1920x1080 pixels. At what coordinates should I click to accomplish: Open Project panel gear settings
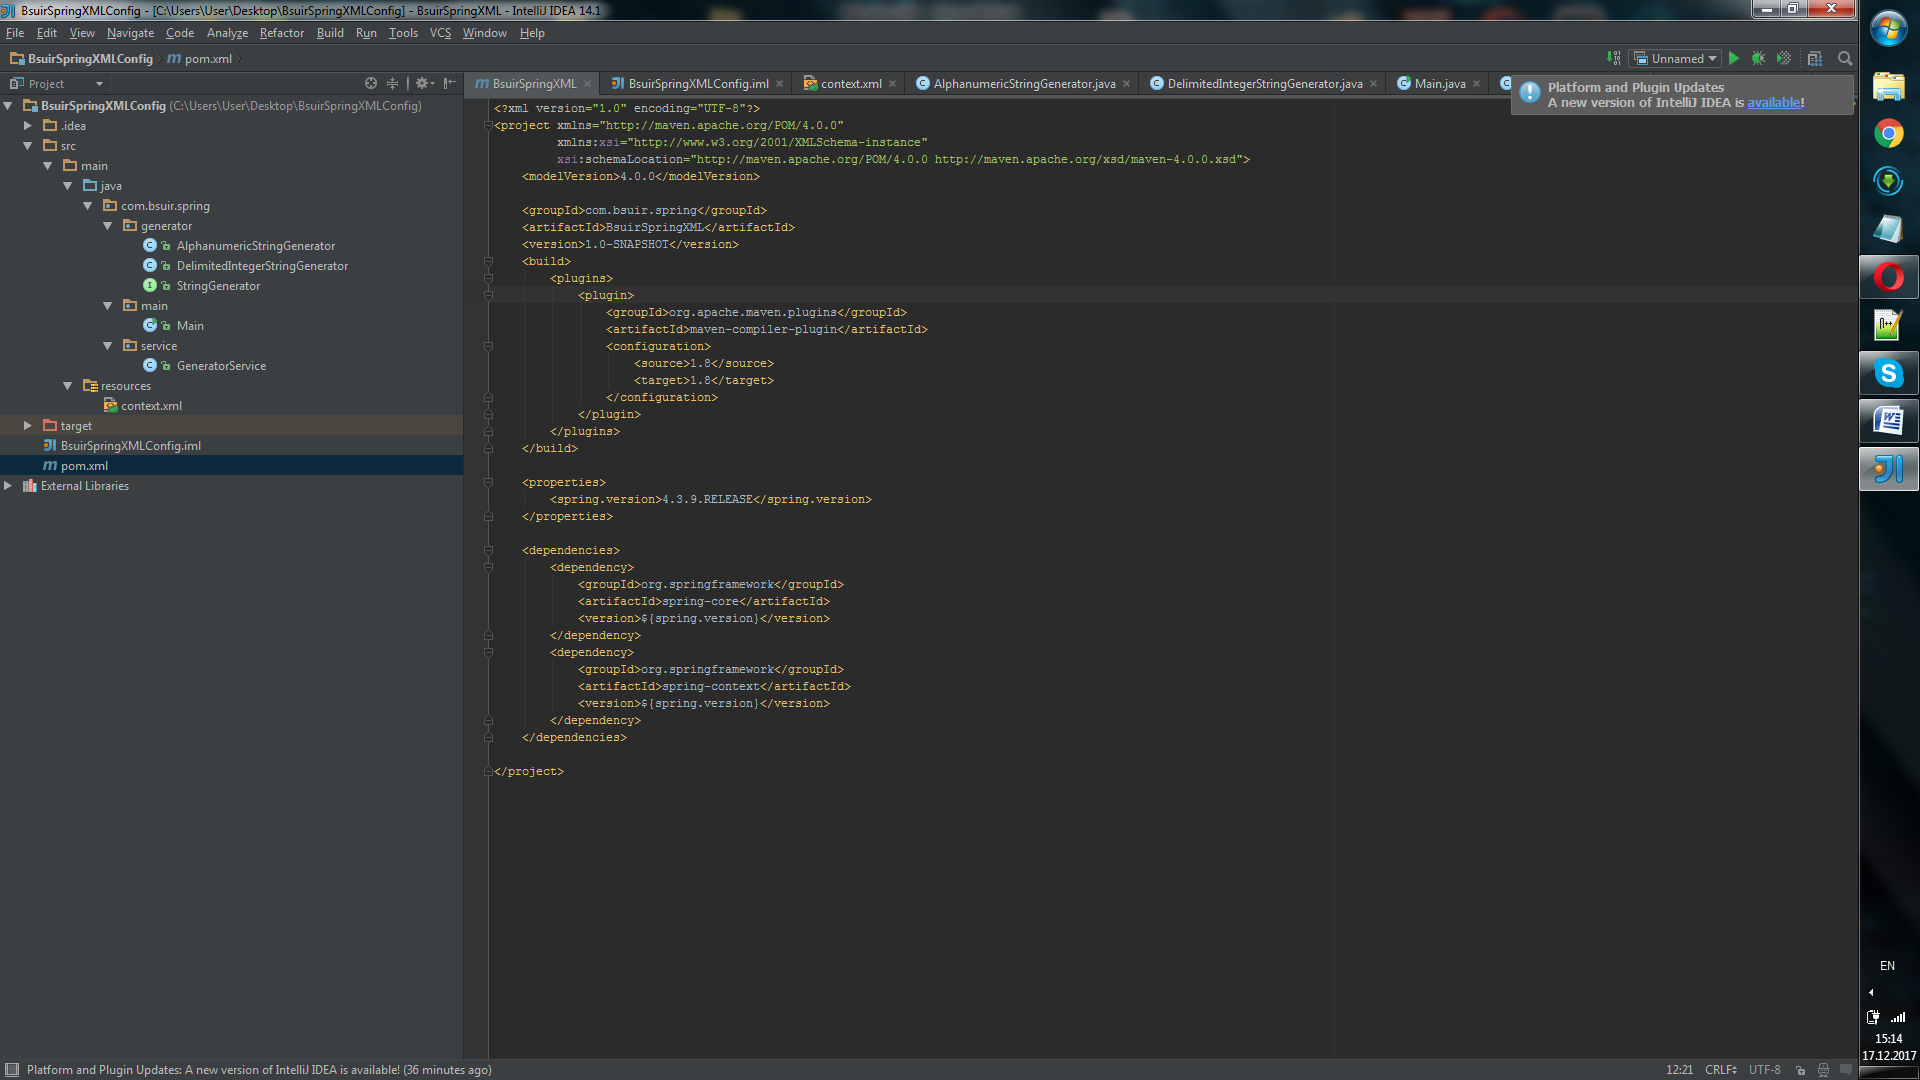coord(424,83)
